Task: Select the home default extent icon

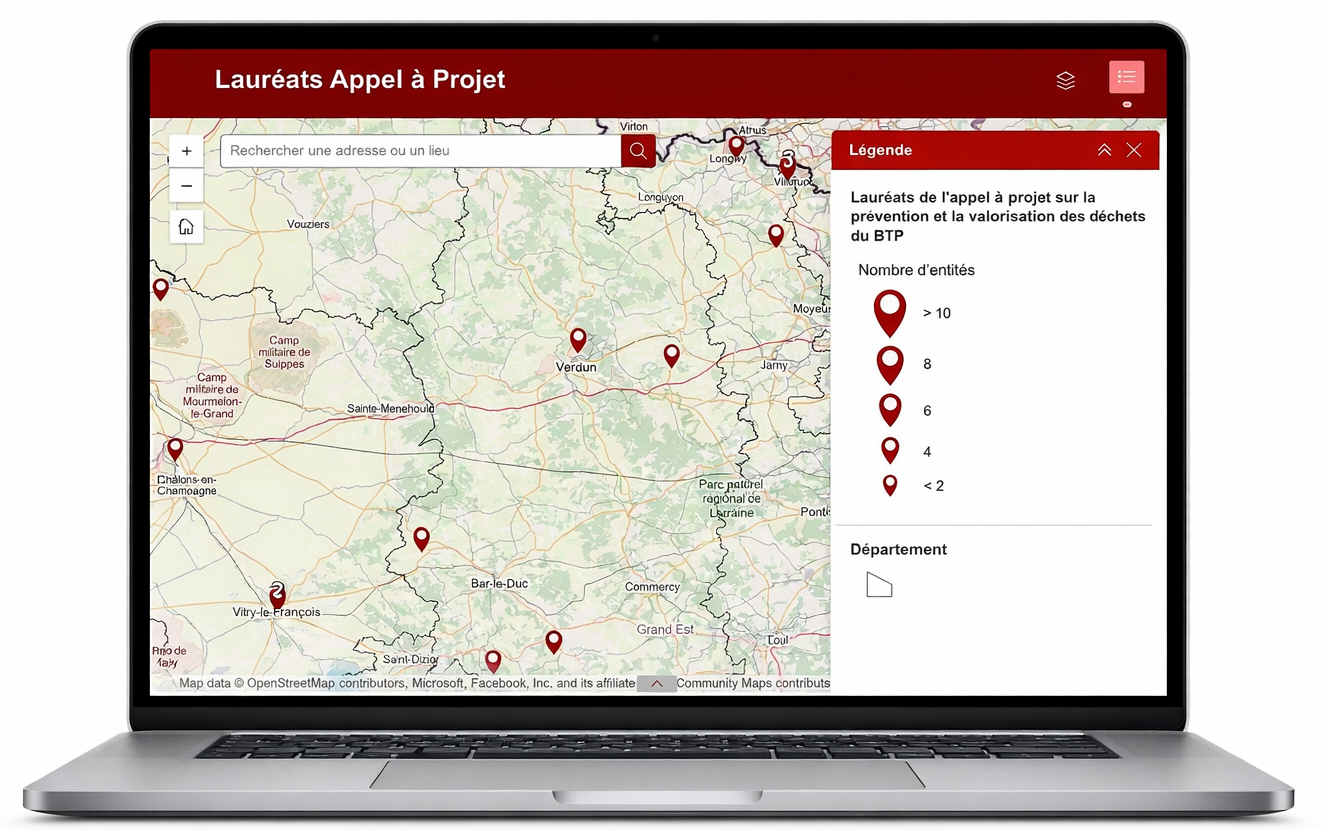Action: tap(186, 226)
